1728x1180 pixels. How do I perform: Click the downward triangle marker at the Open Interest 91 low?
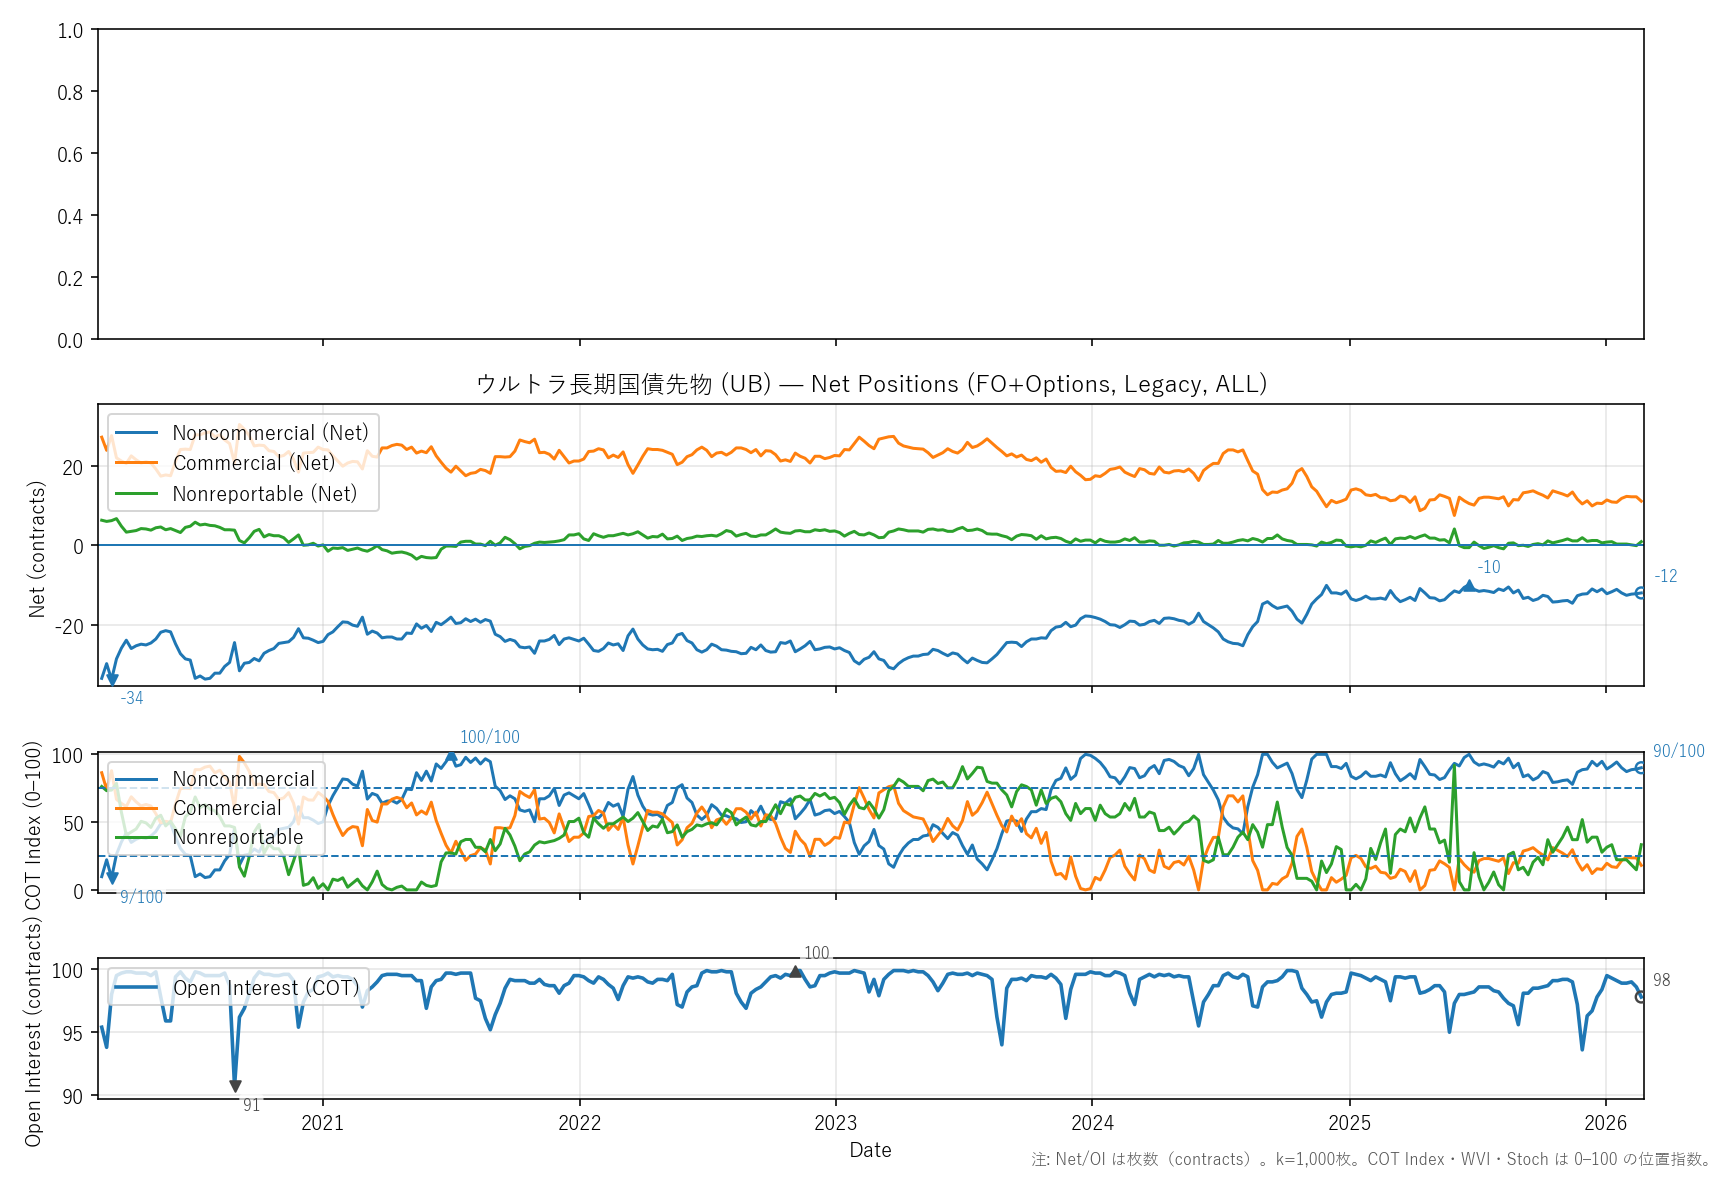tap(235, 1086)
